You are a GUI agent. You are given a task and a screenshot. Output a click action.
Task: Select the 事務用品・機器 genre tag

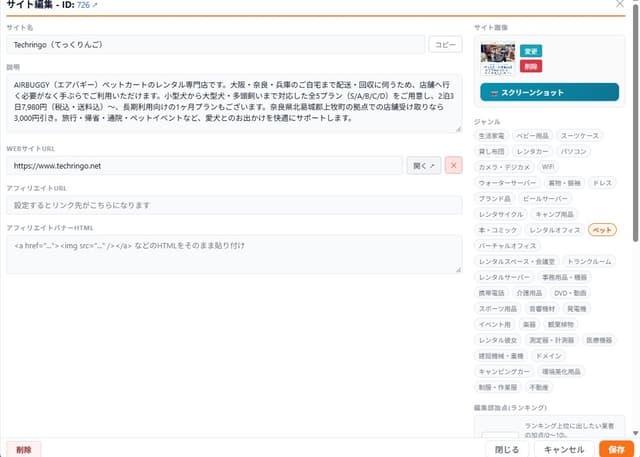pos(564,277)
